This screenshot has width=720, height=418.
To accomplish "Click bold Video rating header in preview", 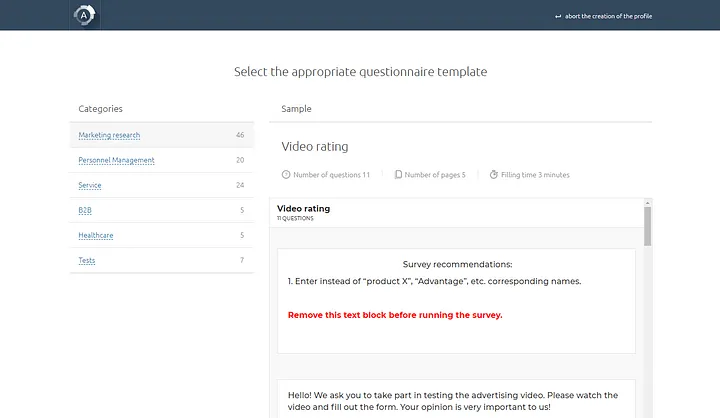I will (304, 209).
